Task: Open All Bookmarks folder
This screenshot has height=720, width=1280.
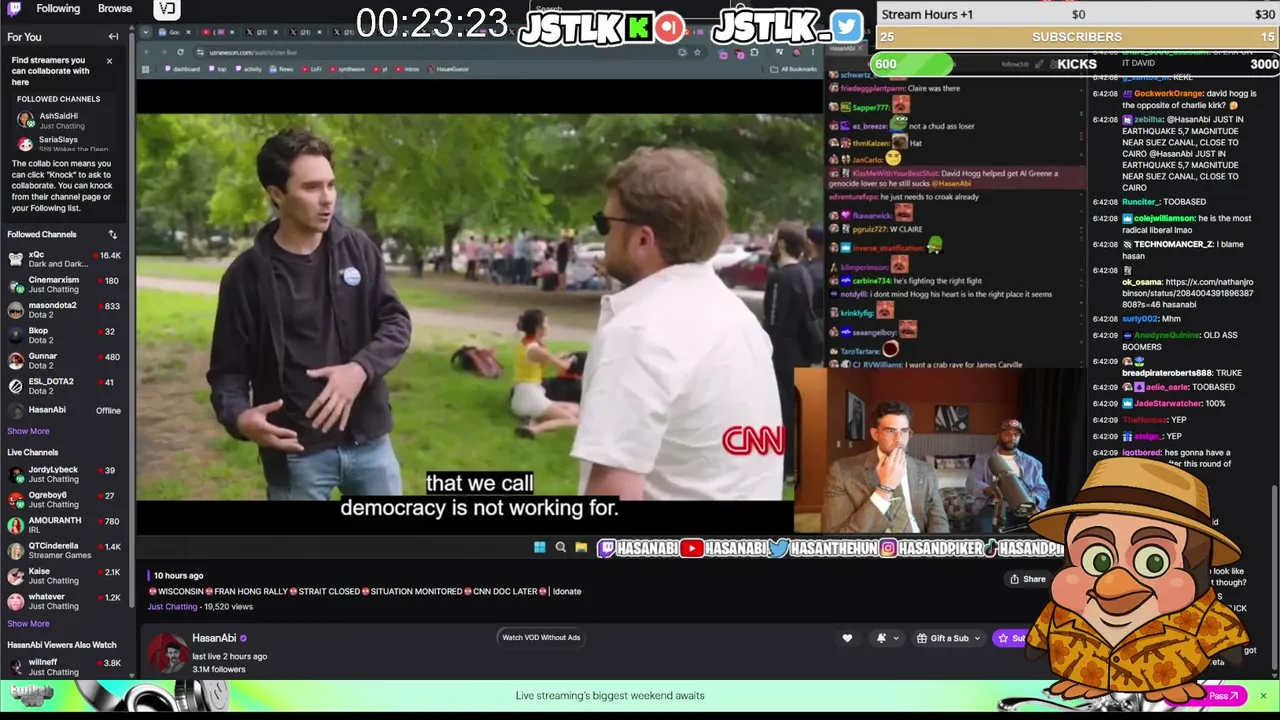Action: (x=793, y=69)
